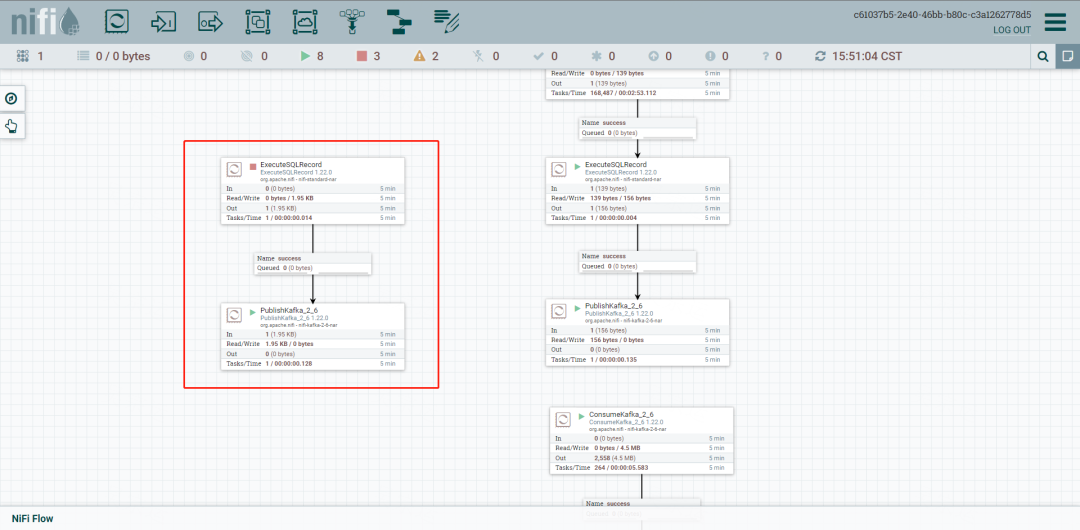Click the green run triangle on ConsumeKafka_2_6

pyautogui.click(x=581, y=416)
